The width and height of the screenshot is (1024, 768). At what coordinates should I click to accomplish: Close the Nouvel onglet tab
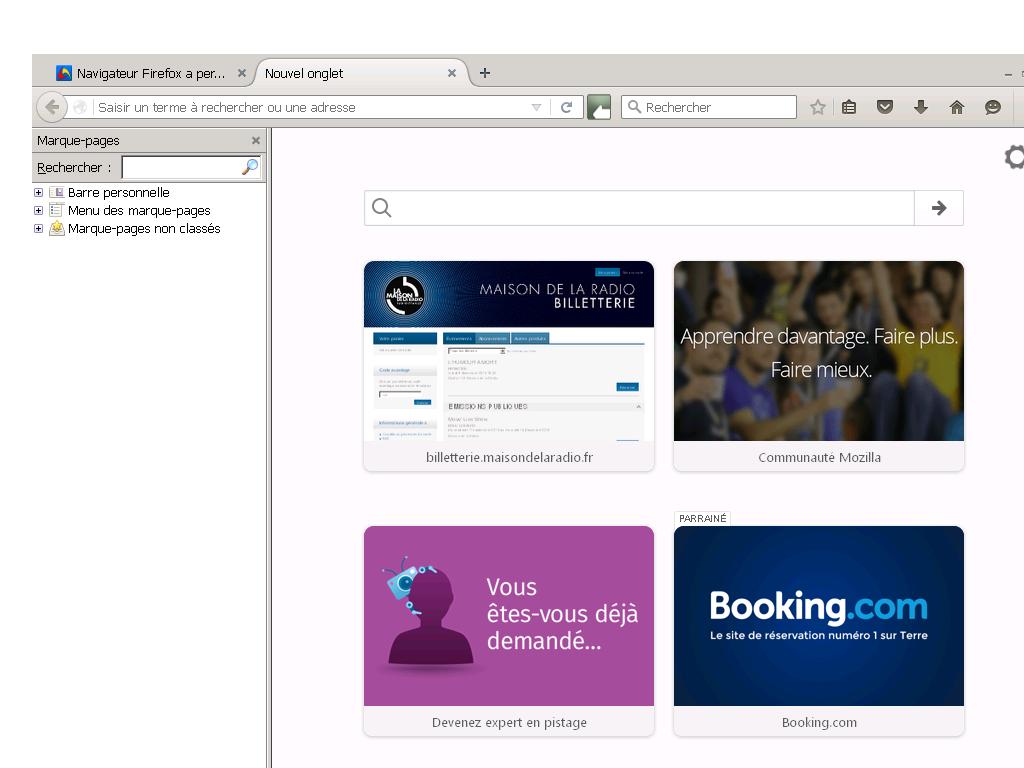tap(451, 73)
